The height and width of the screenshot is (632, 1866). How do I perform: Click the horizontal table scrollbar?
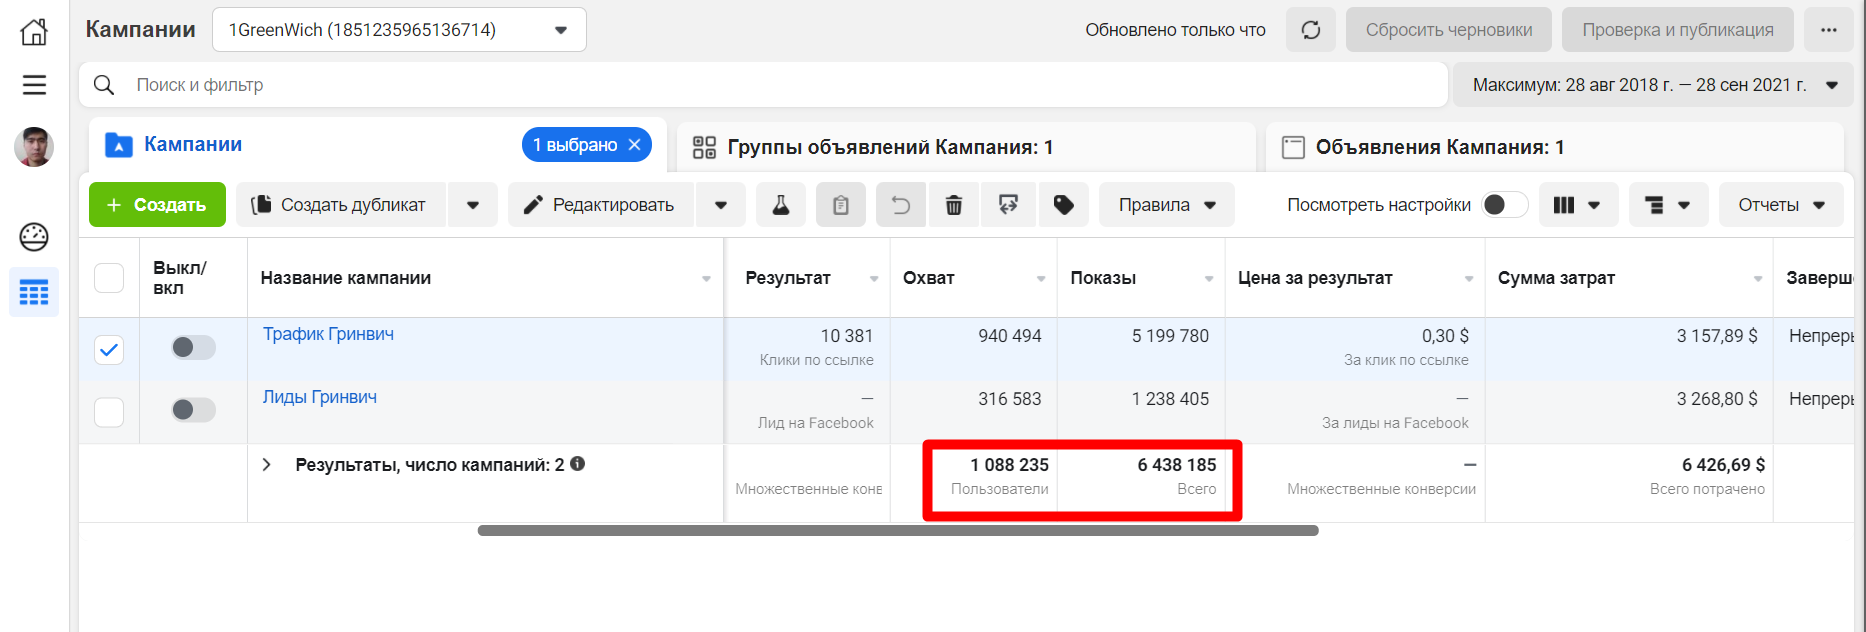tap(897, 531)
